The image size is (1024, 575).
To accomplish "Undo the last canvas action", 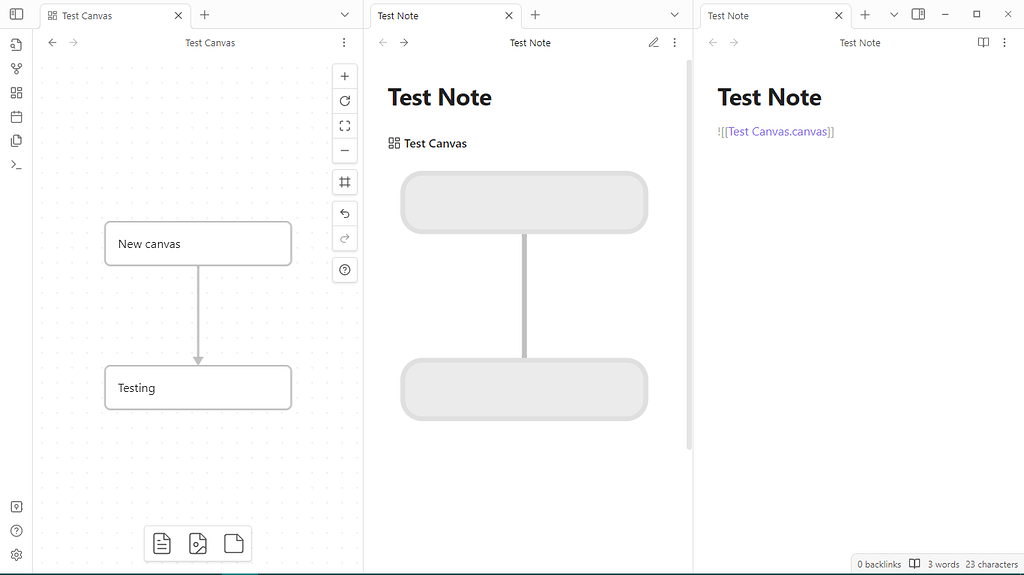I will [x=345, y=214].
